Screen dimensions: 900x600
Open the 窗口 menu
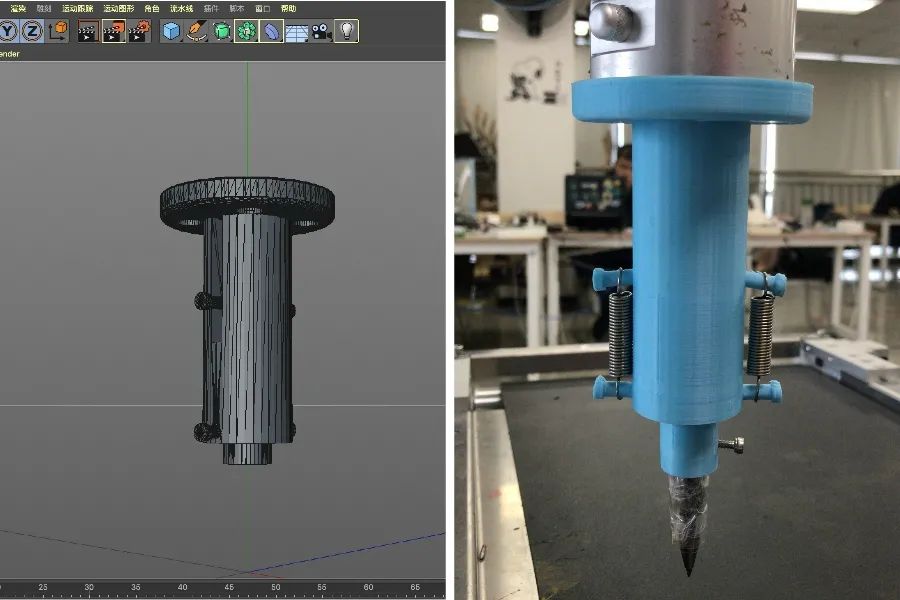click(262, 8)
